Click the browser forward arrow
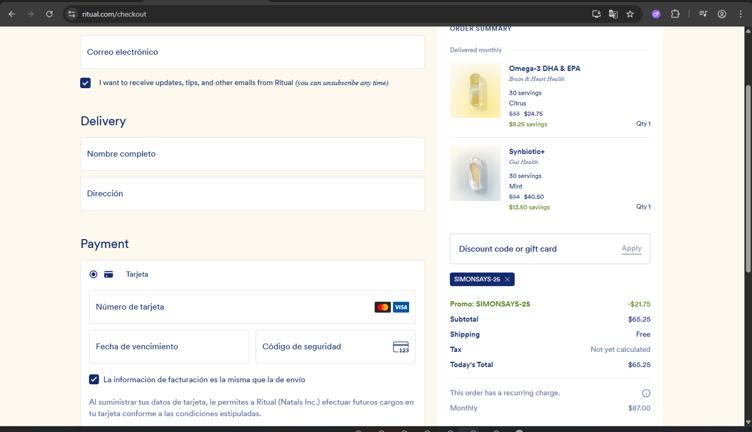This screenshot has height=432, width=752. click(x=31, y=14)
